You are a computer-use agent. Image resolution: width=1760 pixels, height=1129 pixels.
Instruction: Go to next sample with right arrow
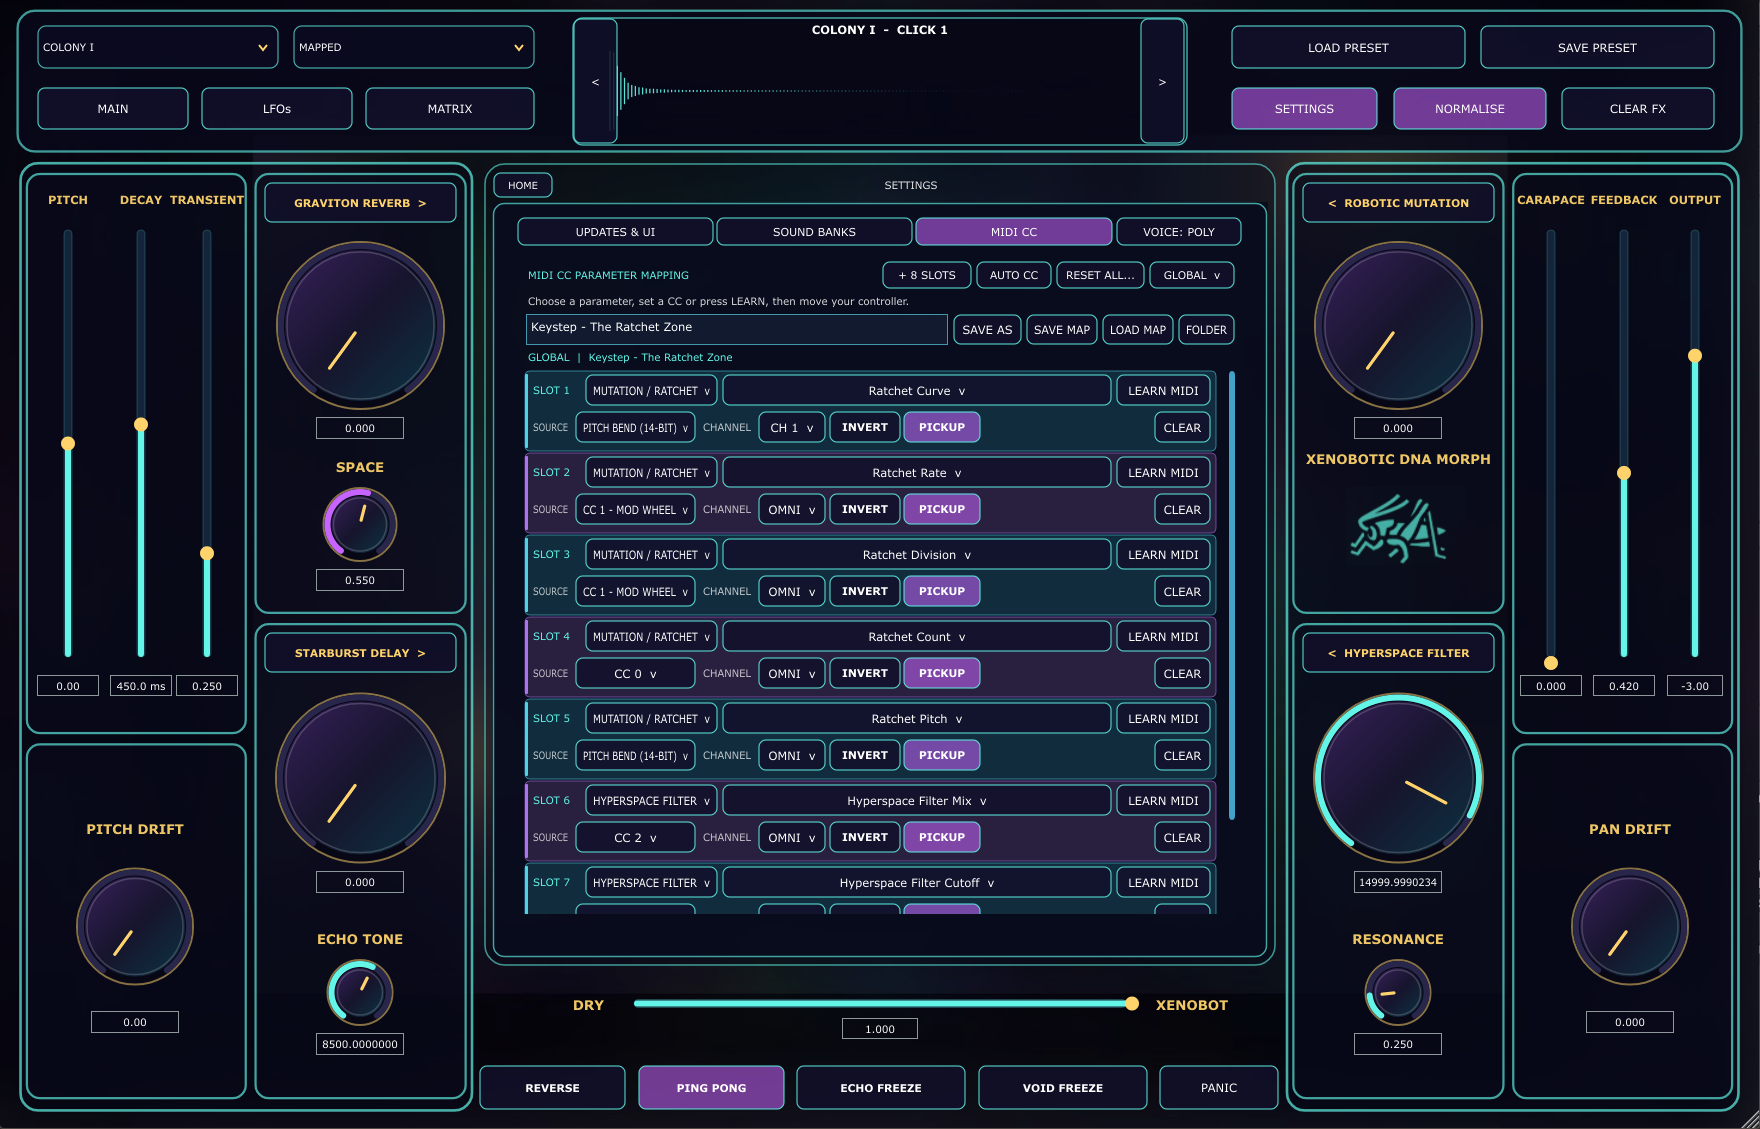pyautogui.click(x=1162, y=82)
